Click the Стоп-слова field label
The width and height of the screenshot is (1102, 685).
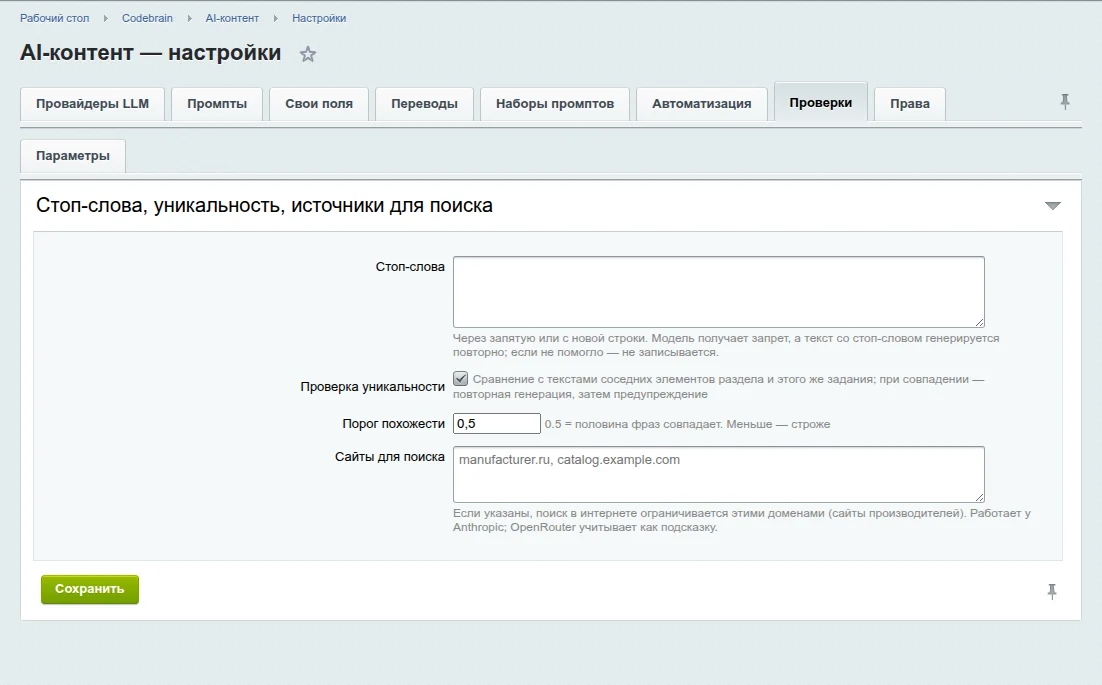pyautogui.click(x=410, y=267)
